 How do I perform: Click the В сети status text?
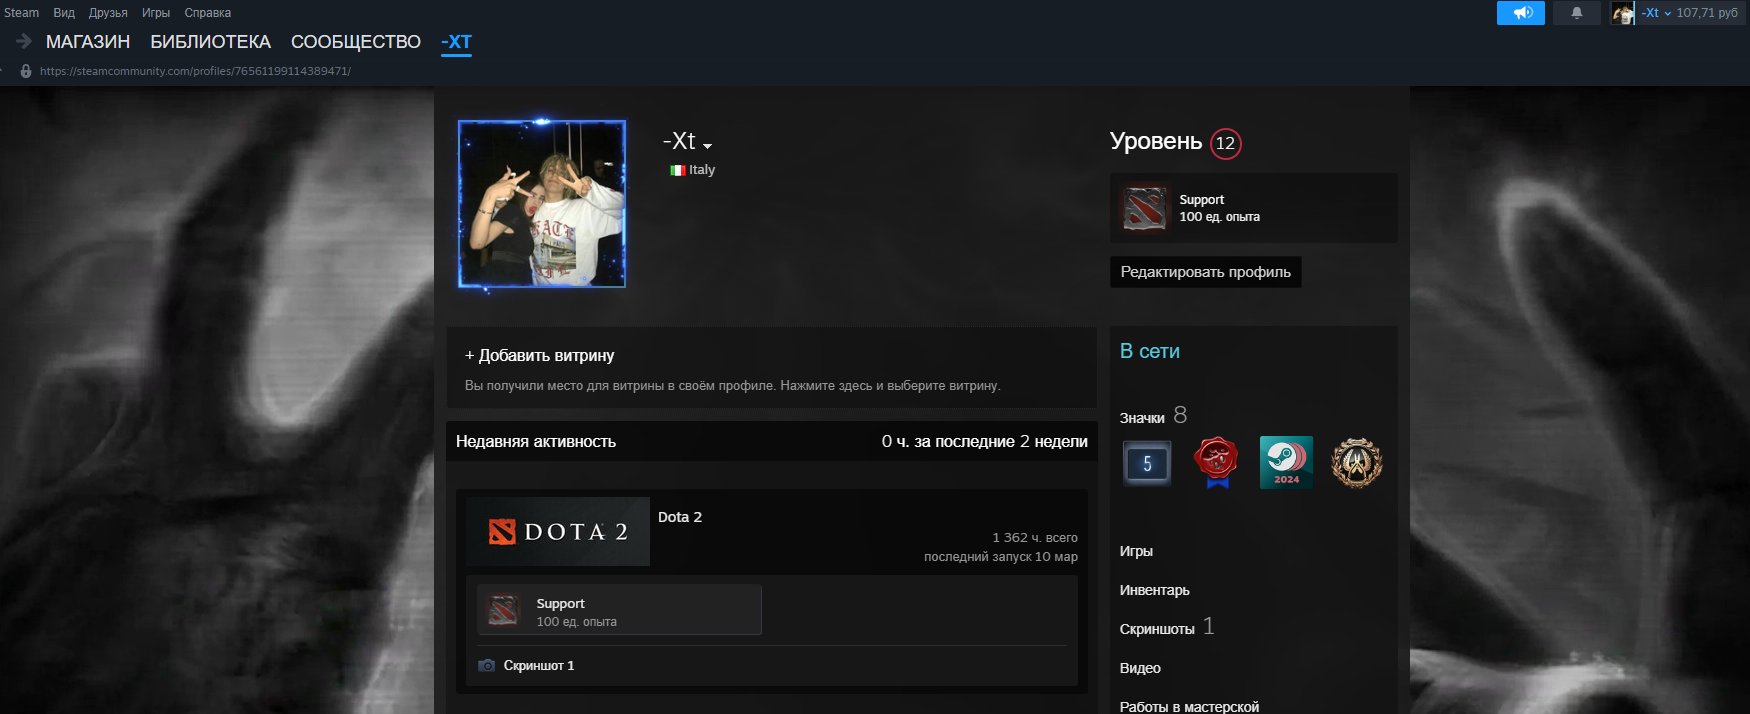coord(1150,351)
